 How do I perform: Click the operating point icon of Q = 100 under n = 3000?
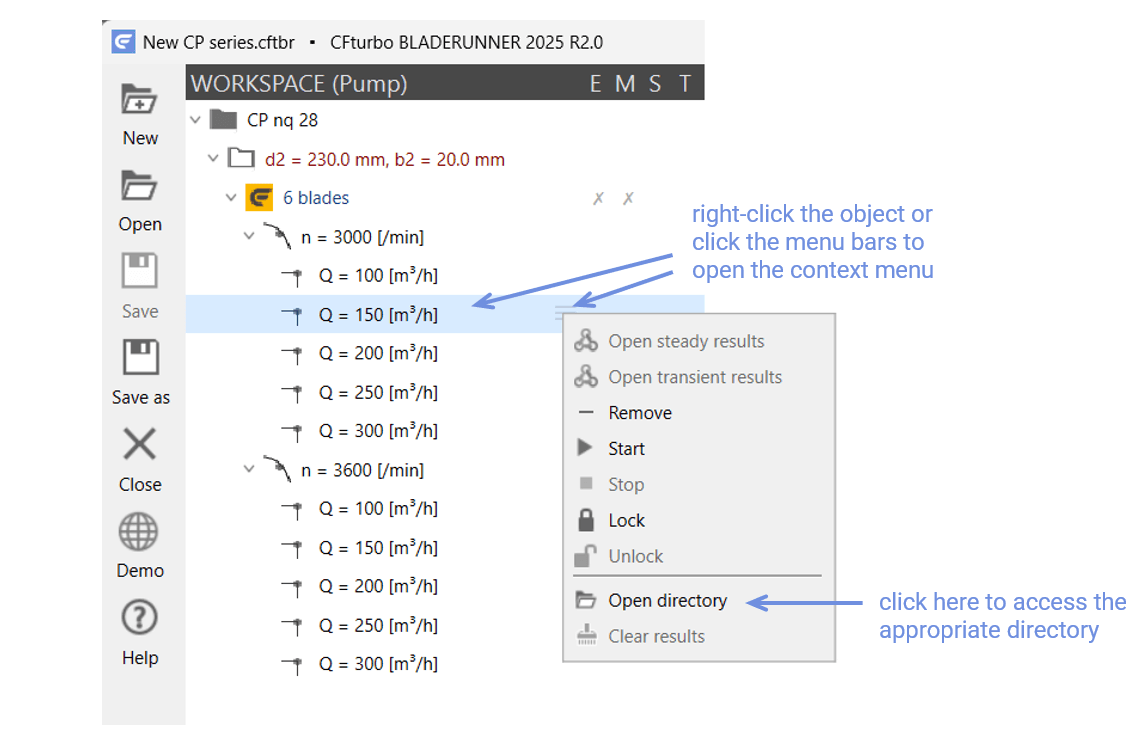click(293, 277)
